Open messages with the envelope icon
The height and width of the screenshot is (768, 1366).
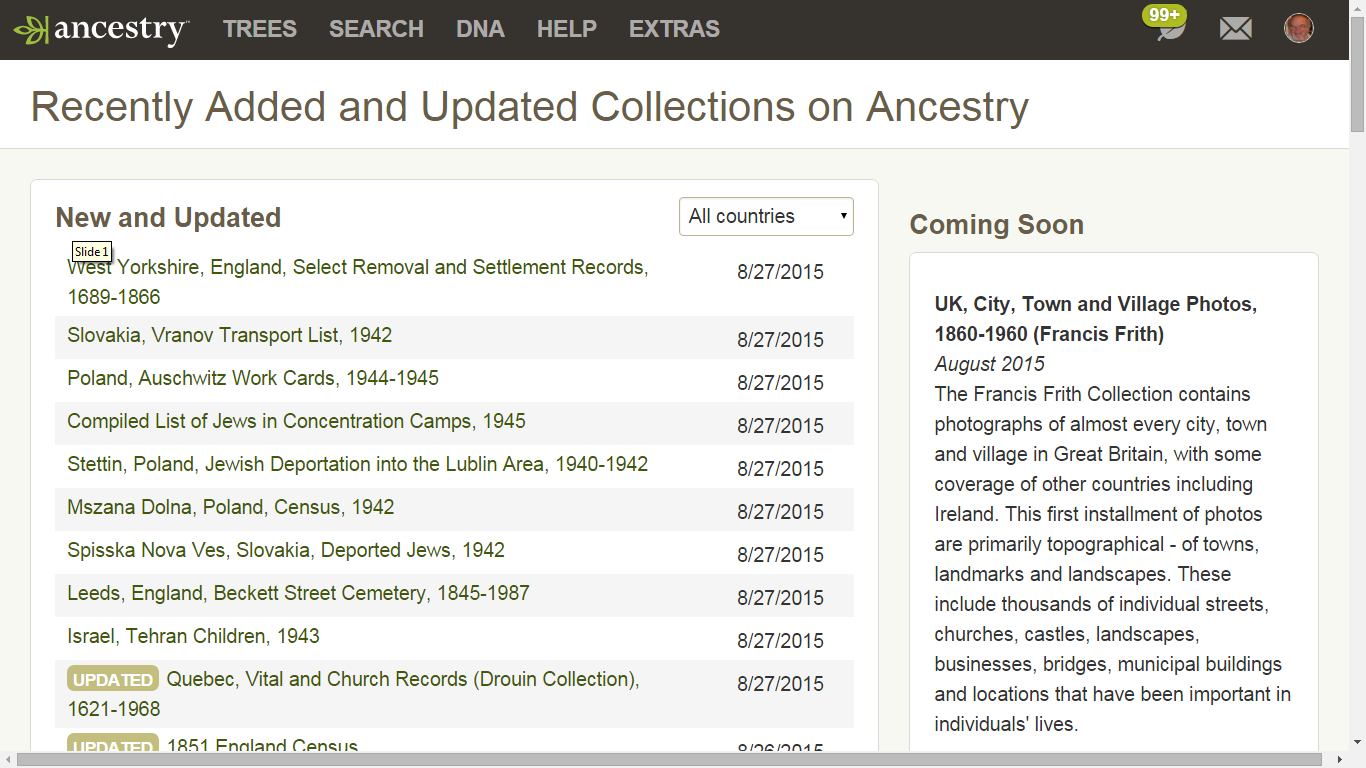coord(1236,27)
